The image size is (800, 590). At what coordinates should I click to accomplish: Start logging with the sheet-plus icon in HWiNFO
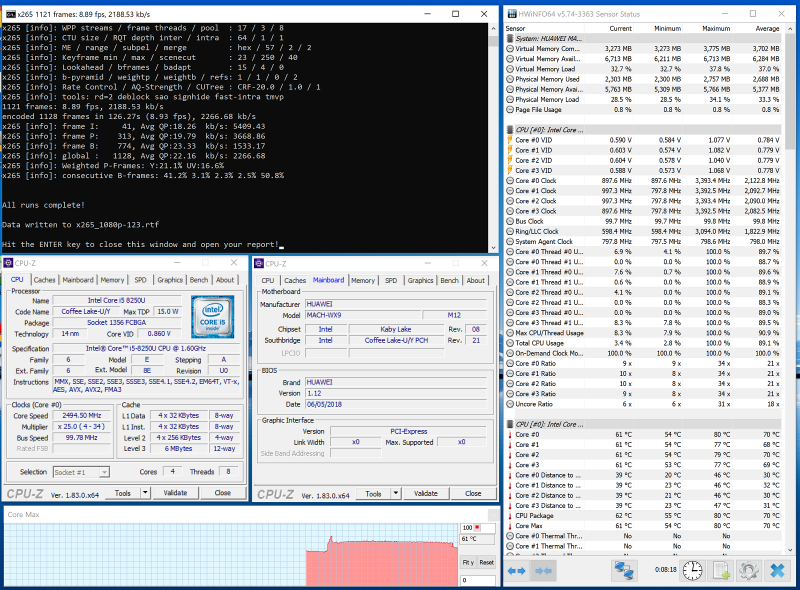coord(721,571)
